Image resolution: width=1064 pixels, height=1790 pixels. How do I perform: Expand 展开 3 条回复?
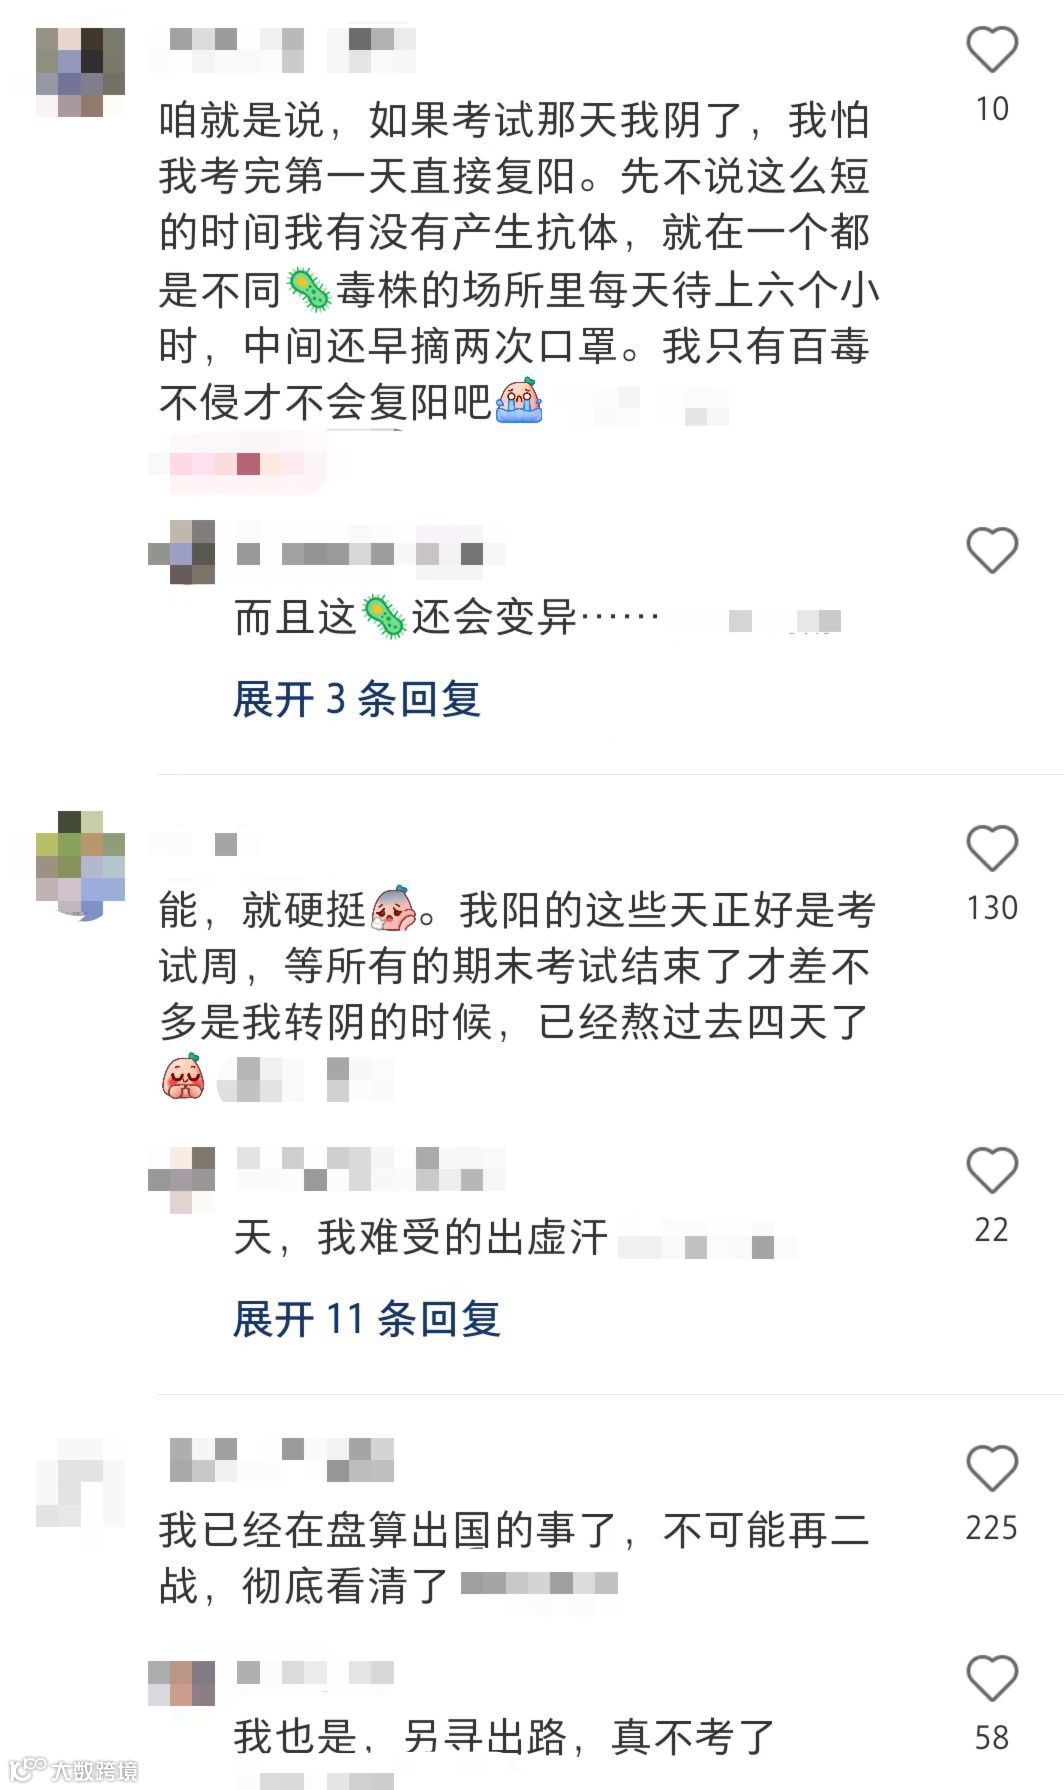click(x=357, y=699)
